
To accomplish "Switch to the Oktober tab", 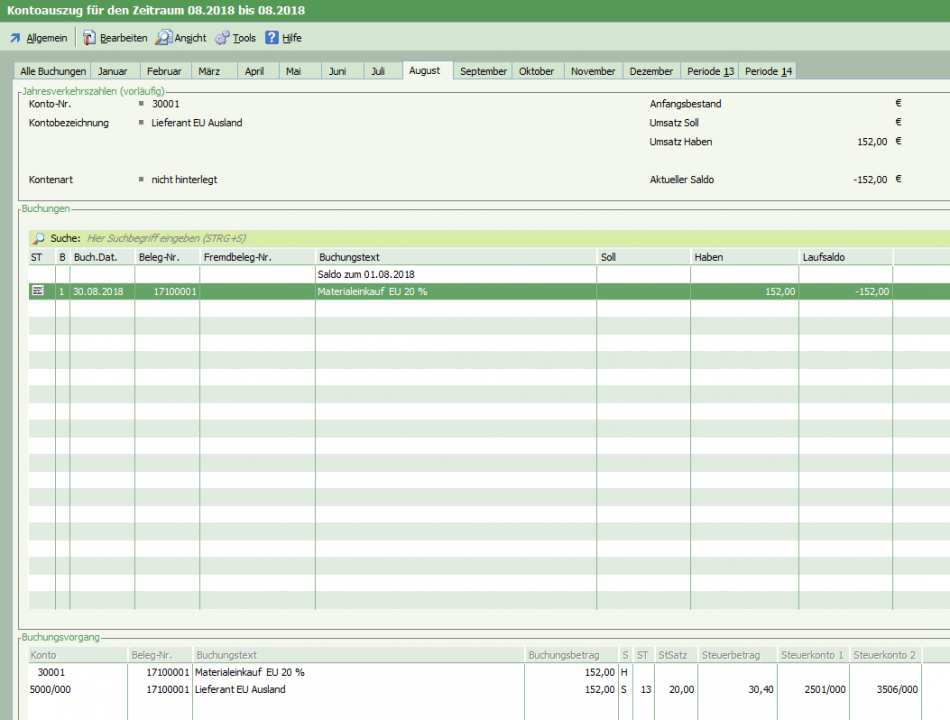I will (x=538, y=71).
